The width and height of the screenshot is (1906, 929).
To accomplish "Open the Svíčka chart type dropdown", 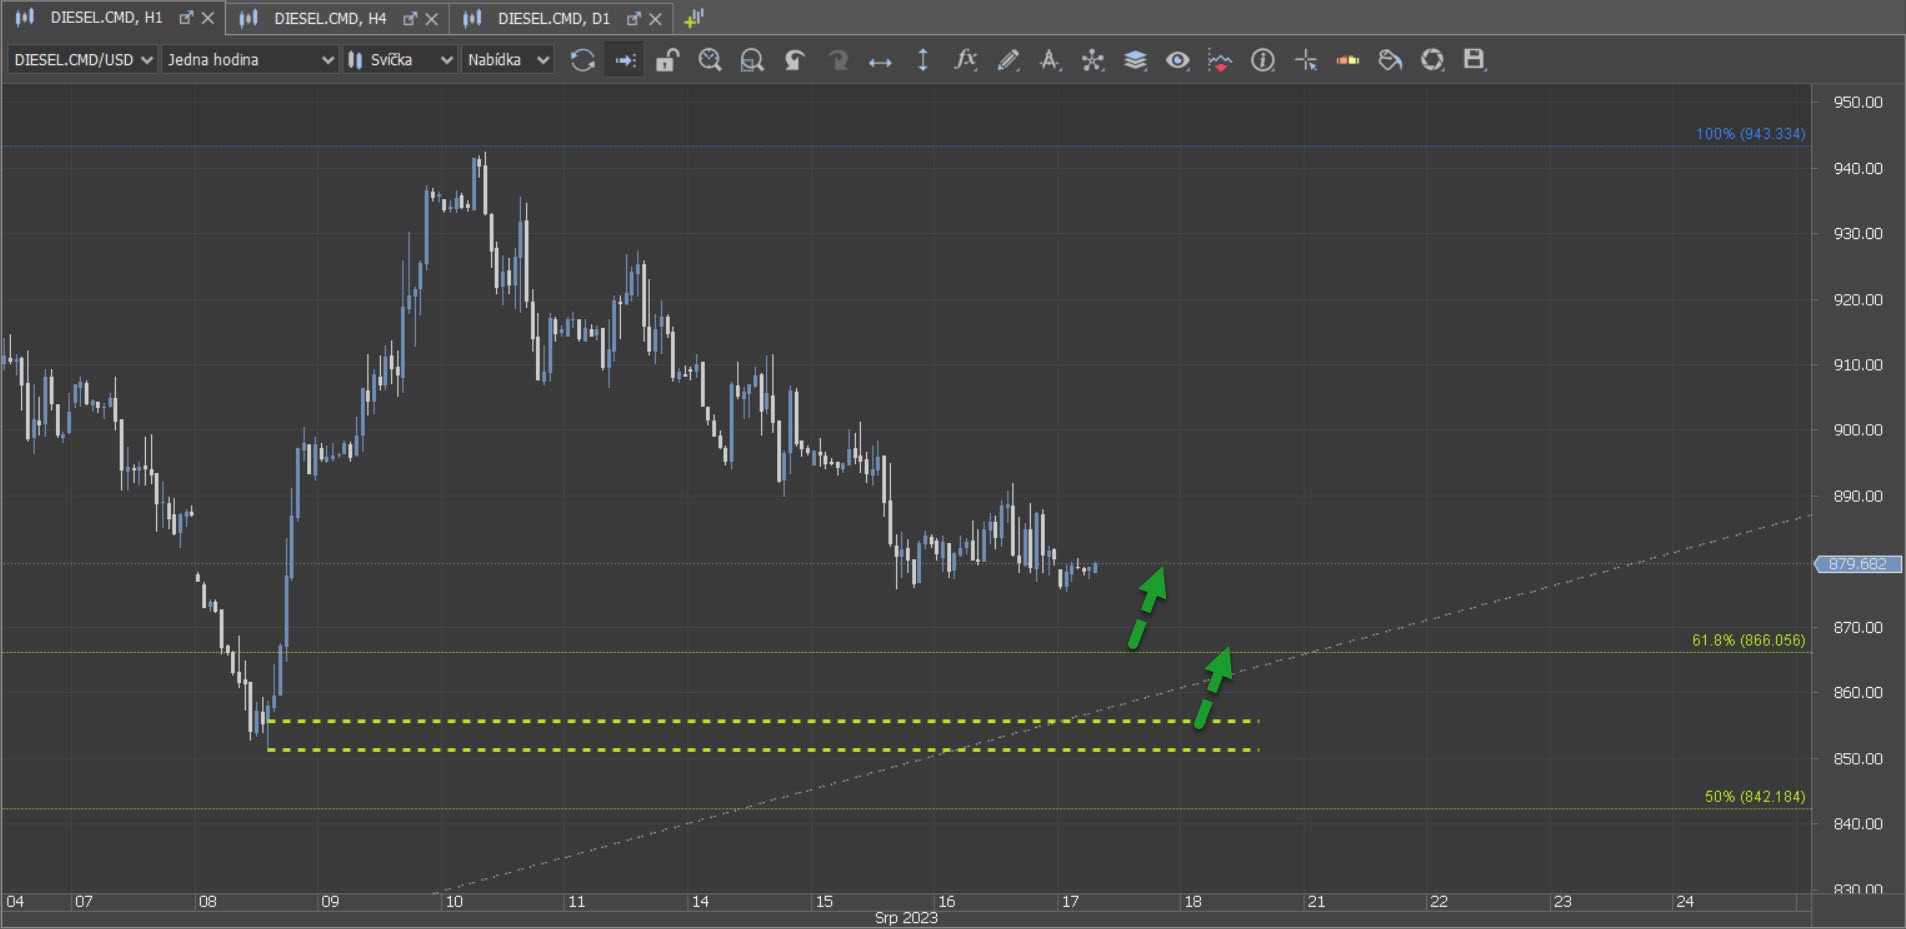I will [x=400, y=60].
